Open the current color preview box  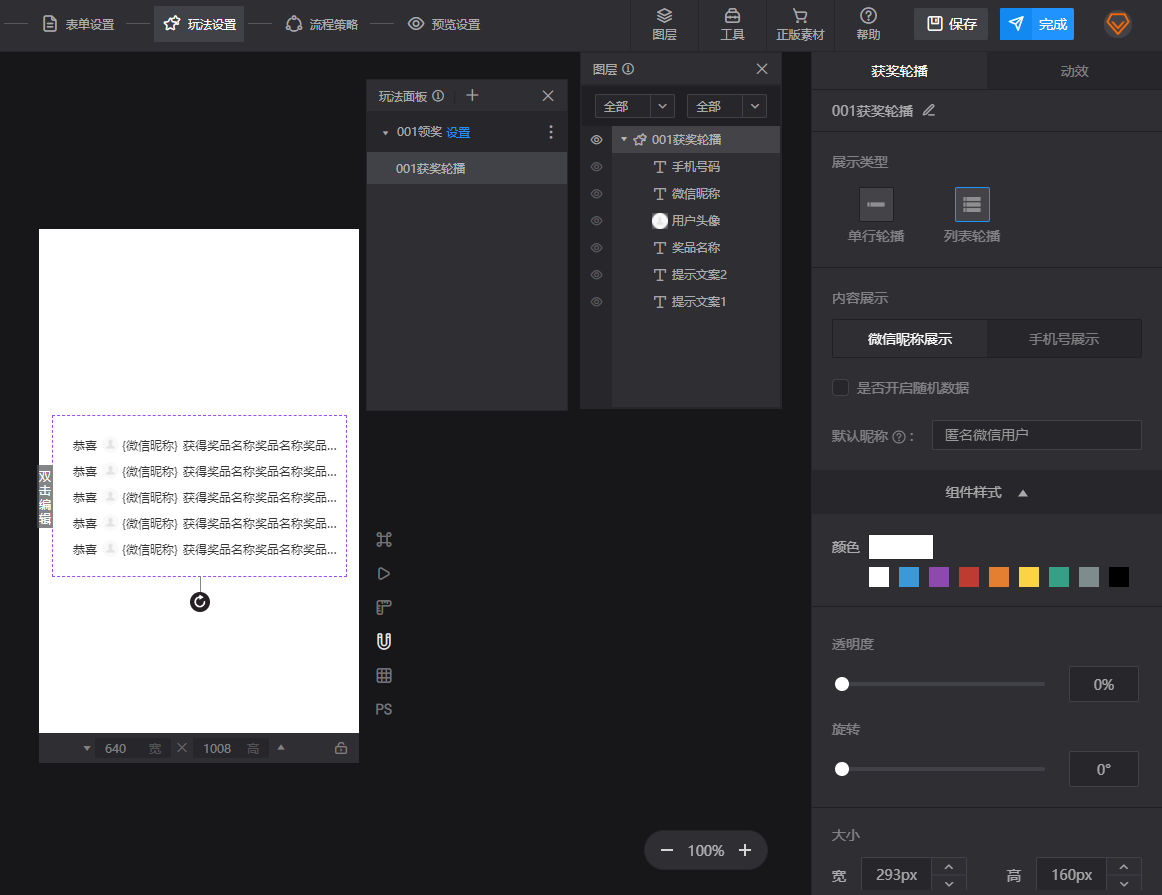(900, 547)
